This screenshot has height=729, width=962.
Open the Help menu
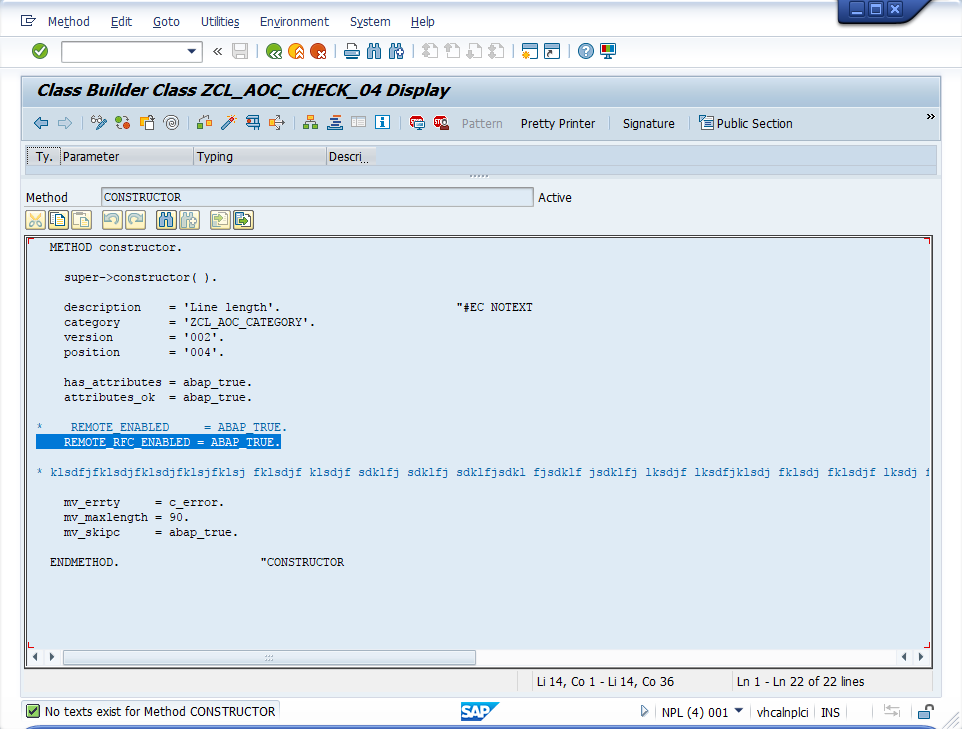pos(423,21)
